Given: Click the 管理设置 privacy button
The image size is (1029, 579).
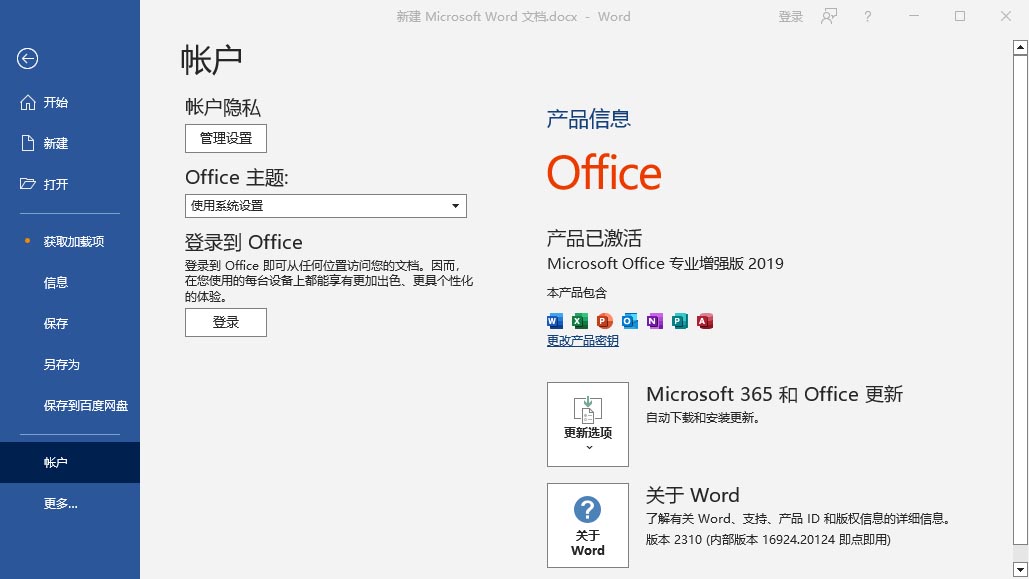Looking at the screenshot, I should pyautogui.click(x=226, y=139).
